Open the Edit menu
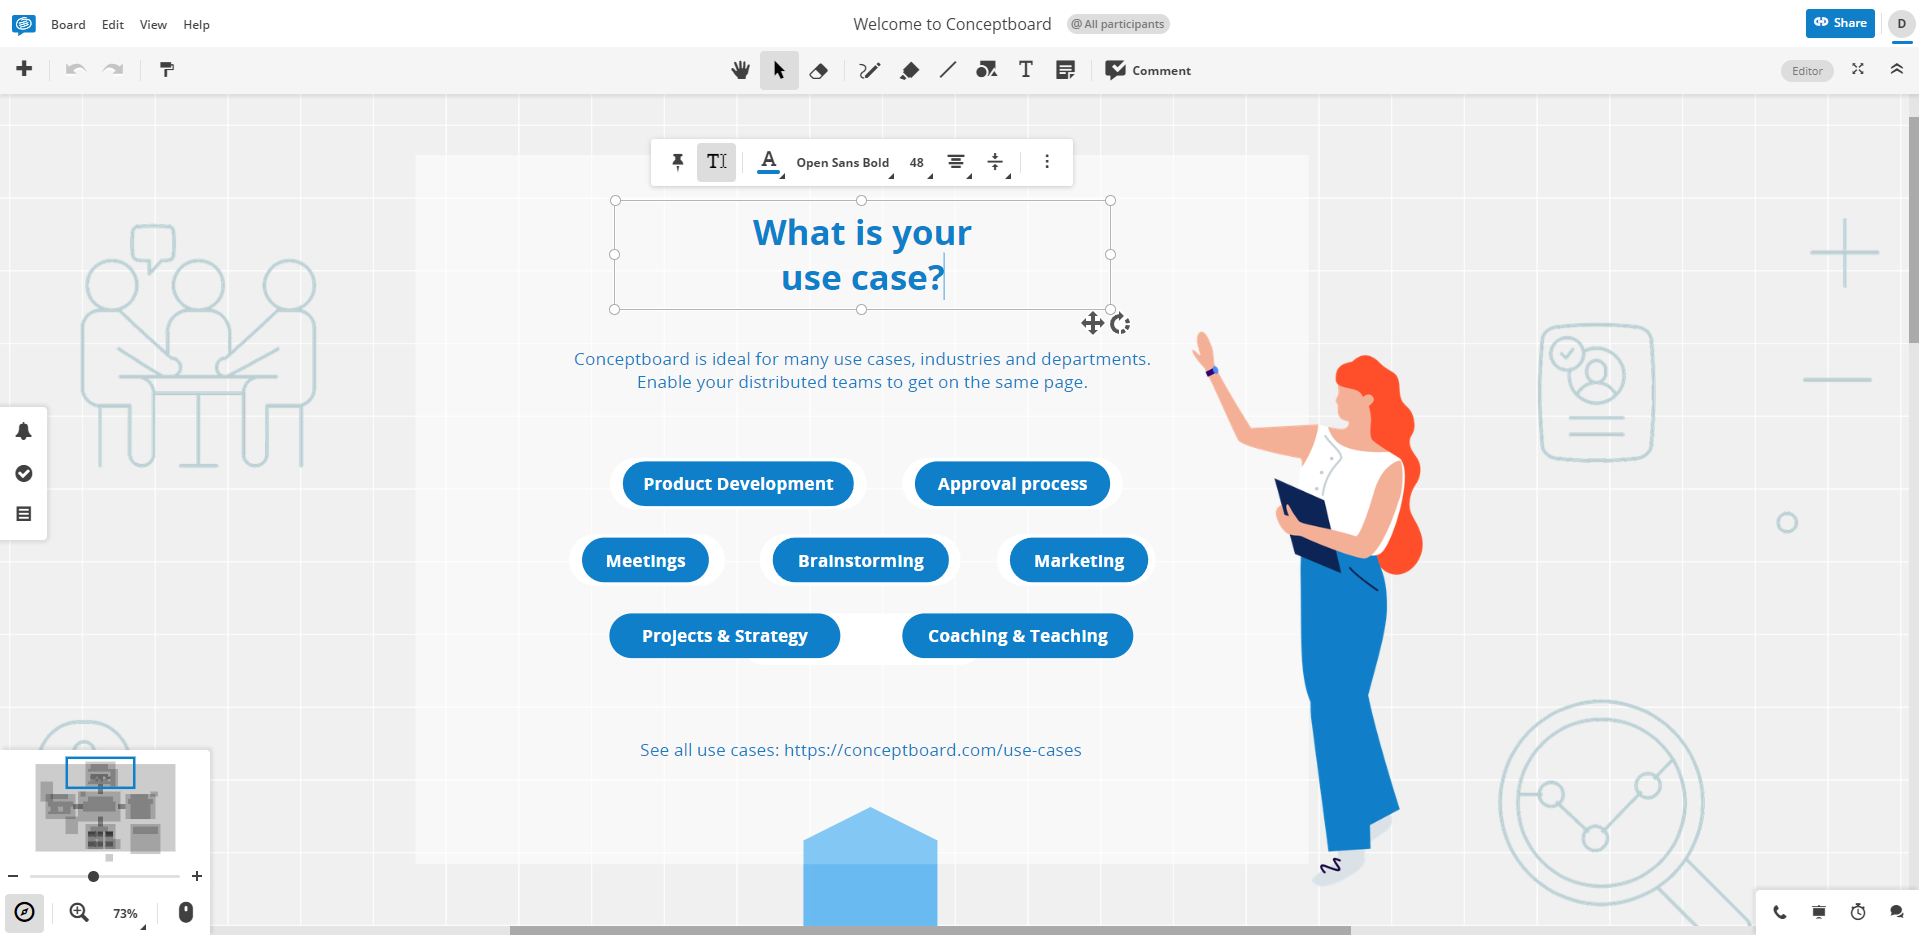This screenshot has width=1919, height=935. click(x=113, y=25)
